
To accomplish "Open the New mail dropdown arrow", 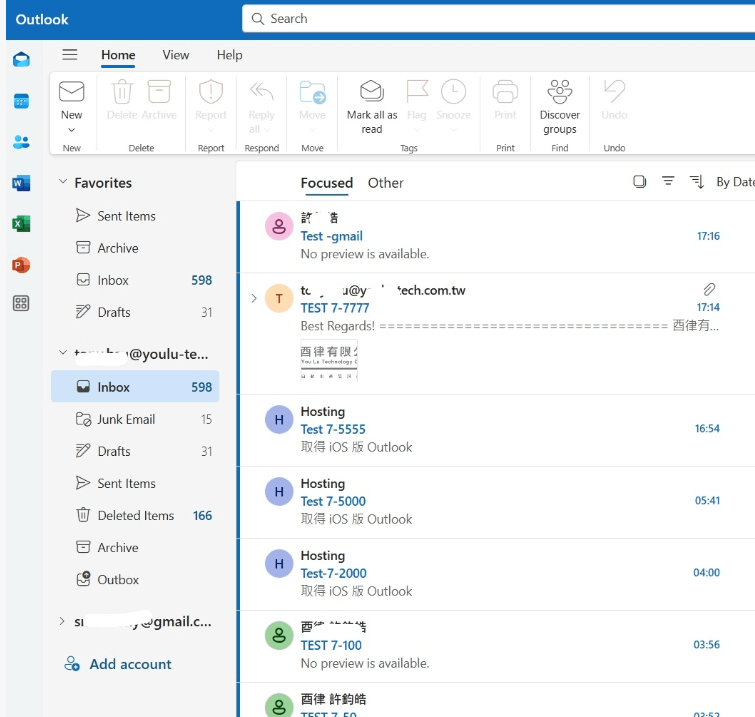I will 71,130.
